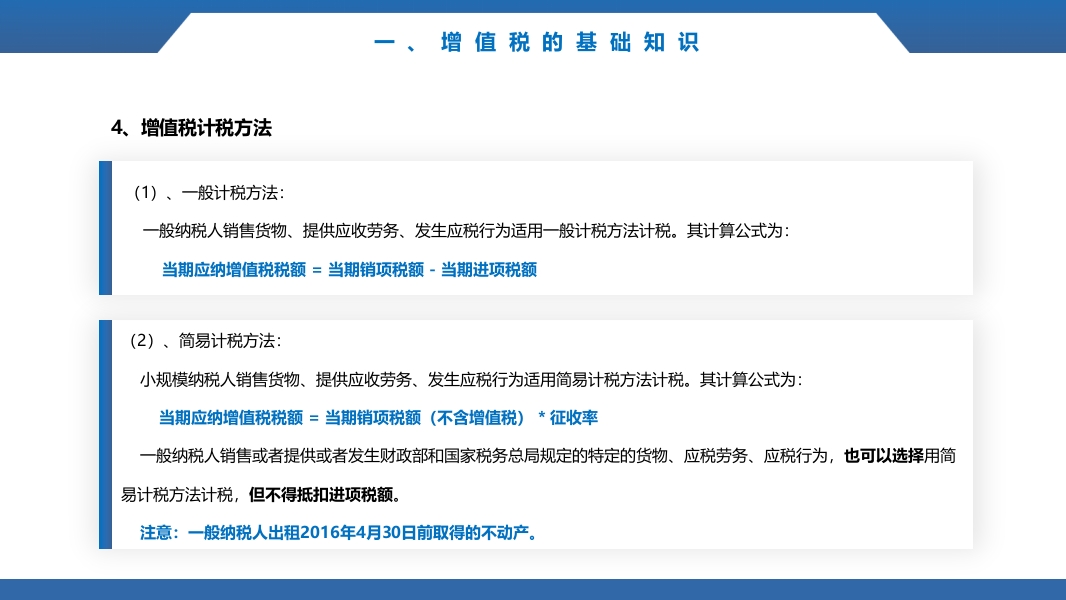Select the blue note 注意：一般纳税人出租2016年4月30日前取得的不动产
Screen dimensions: 1066x600
pyautogui.click(x=341, y=533)
